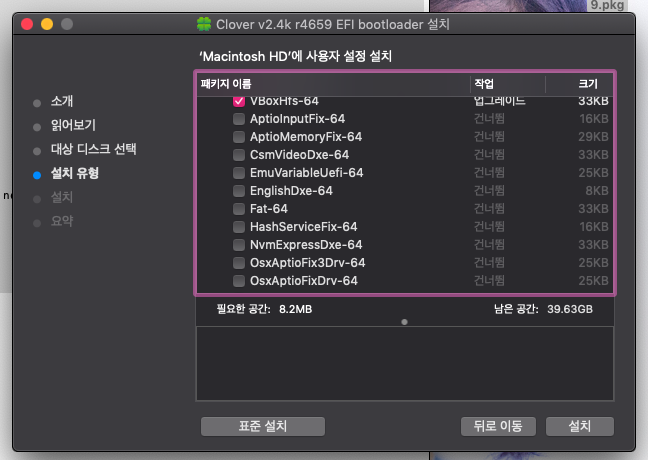Select the AptioInputFix-64 package name

point(298,119)
